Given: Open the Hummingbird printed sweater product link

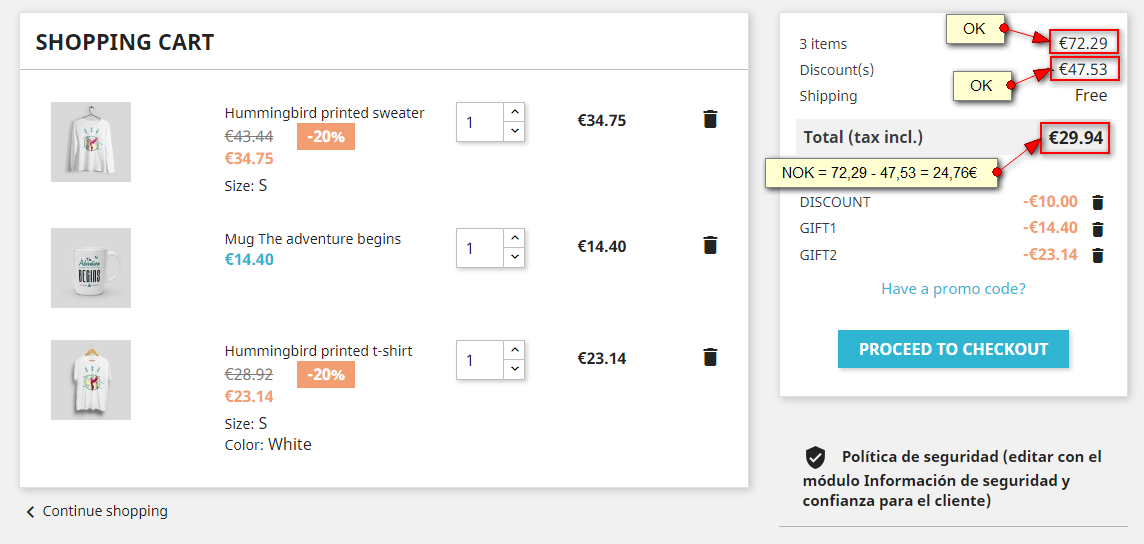Looking at the screenshot, I should pyautogui.click(x=324, y=113).
